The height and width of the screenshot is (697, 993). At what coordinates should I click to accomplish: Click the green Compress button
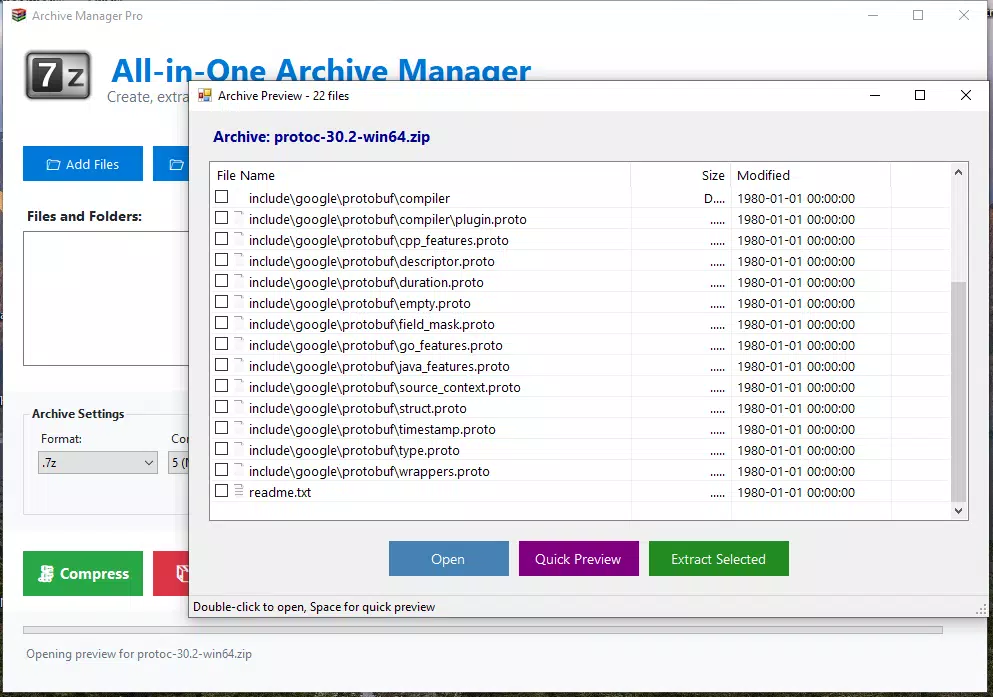click(x=83, y=574)
